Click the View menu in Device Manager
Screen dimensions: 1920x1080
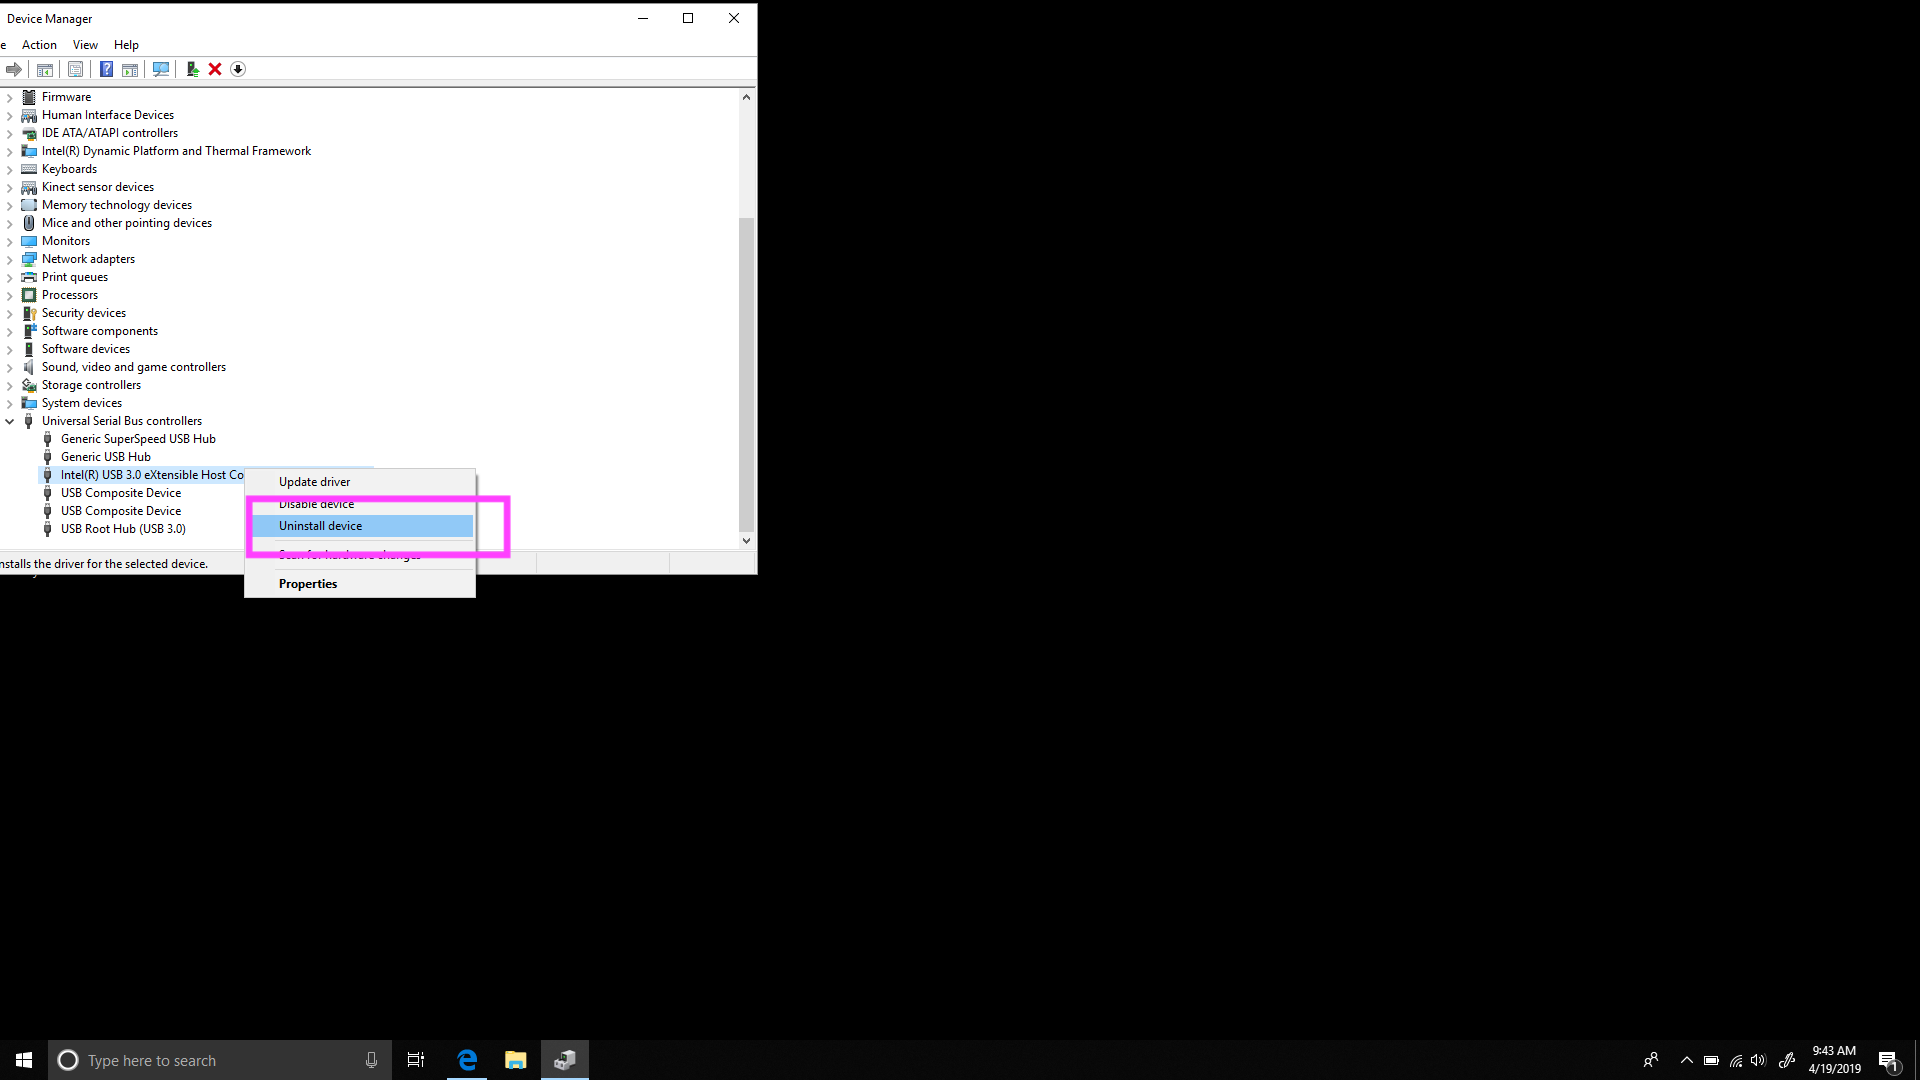pos(84,44)
